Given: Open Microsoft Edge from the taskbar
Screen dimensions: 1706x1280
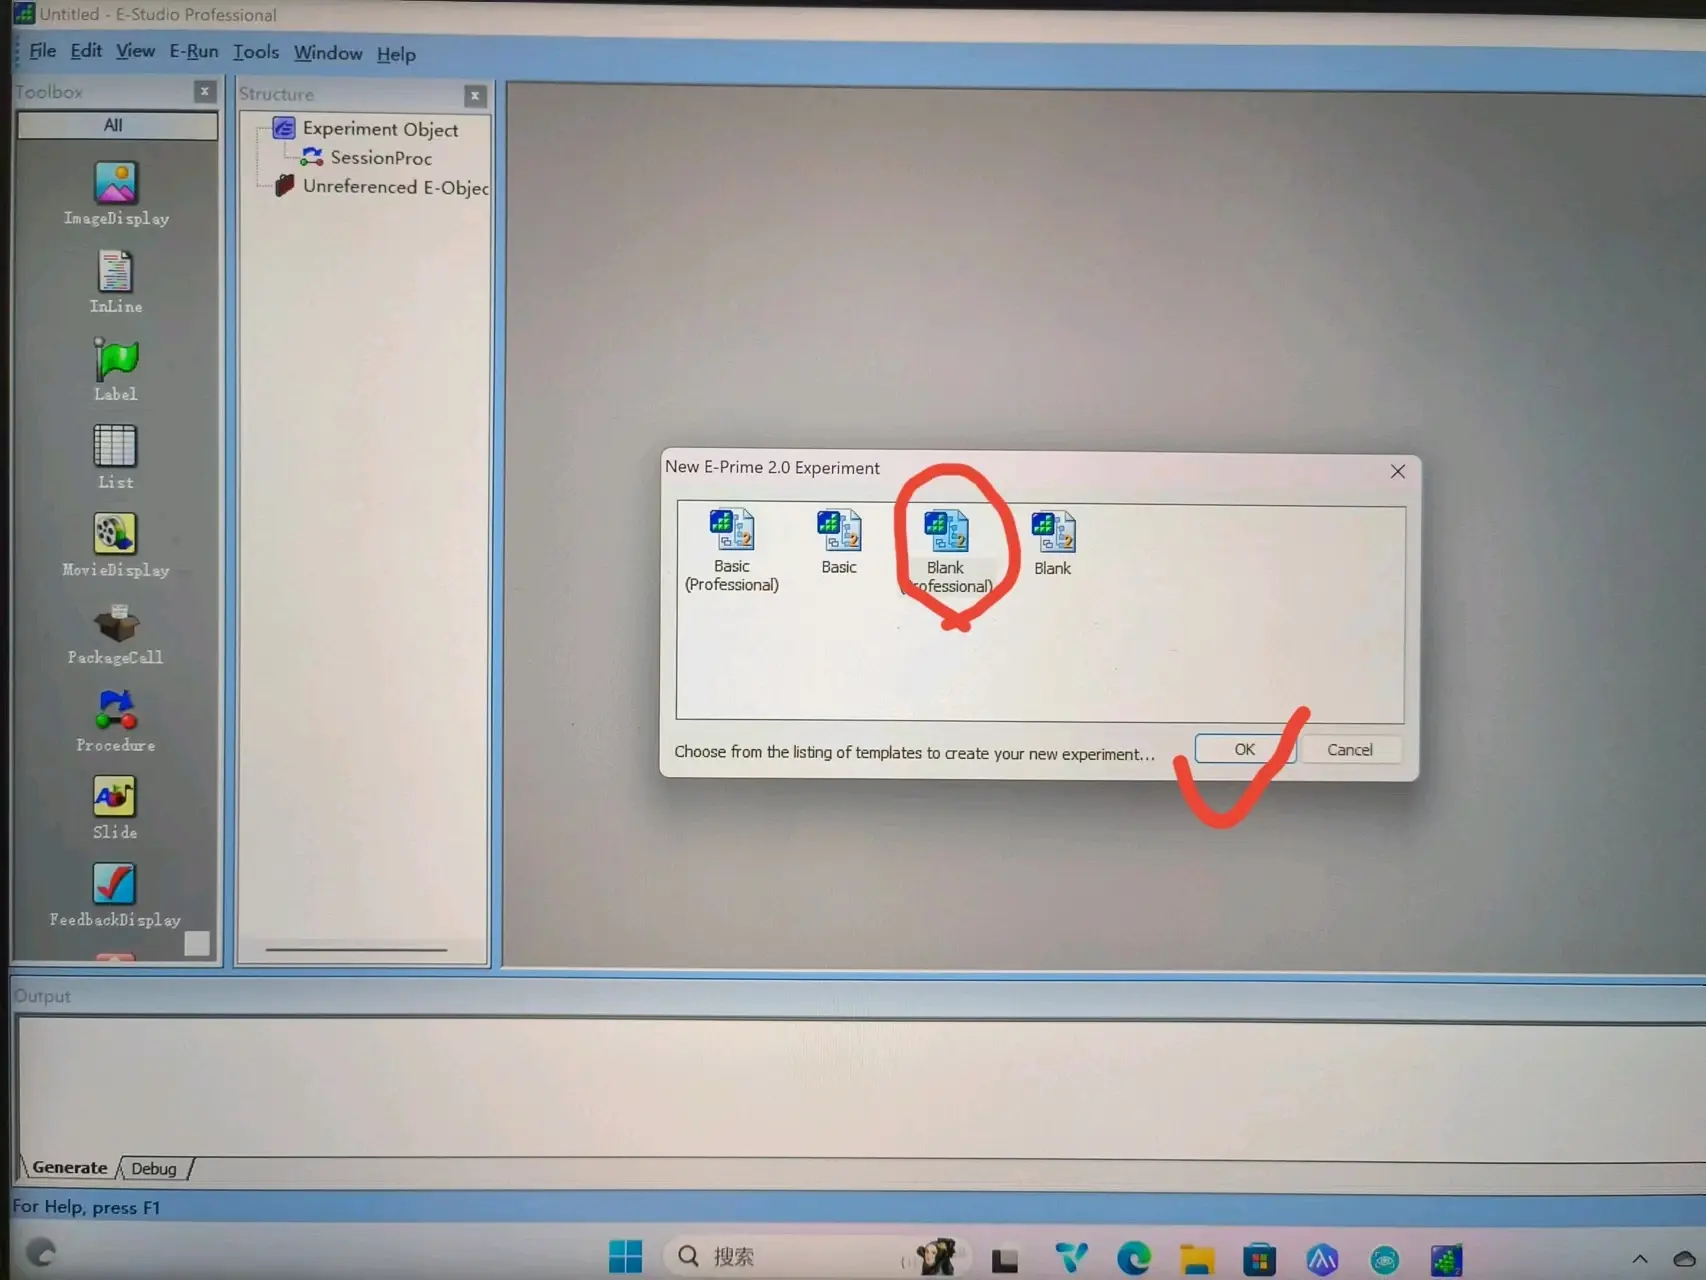Looking at the screenshot, I should pos(1134,1258).
